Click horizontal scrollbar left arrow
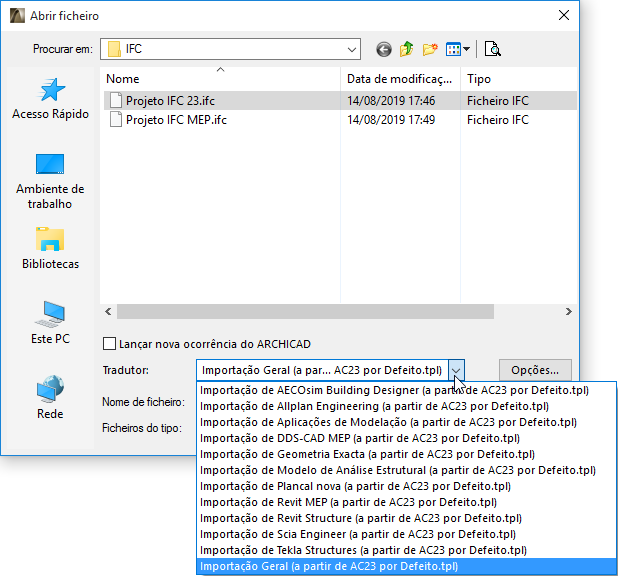618x576 pixels. 108,311
